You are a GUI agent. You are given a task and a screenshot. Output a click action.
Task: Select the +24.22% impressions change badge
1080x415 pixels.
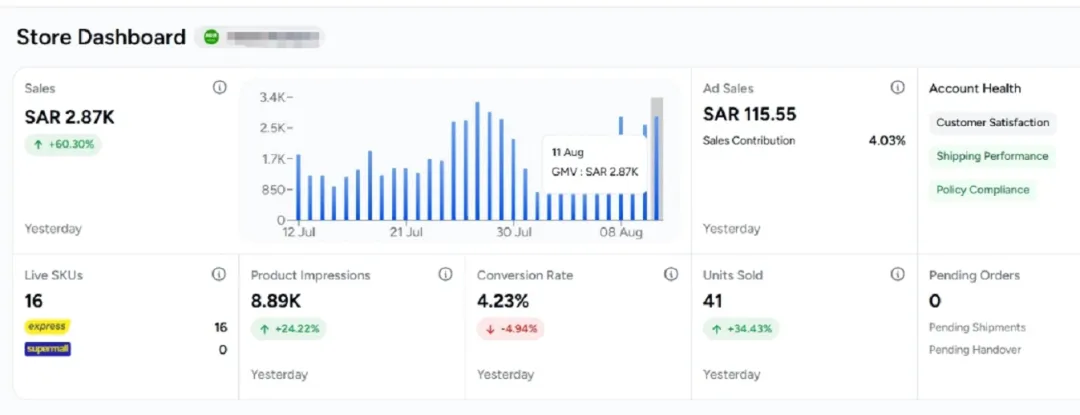[x=289, y=329]
